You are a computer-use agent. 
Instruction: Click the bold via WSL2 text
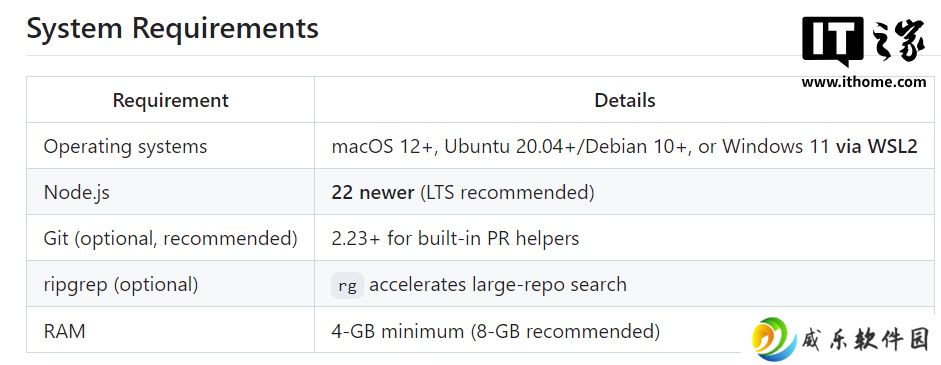[877, 146]
